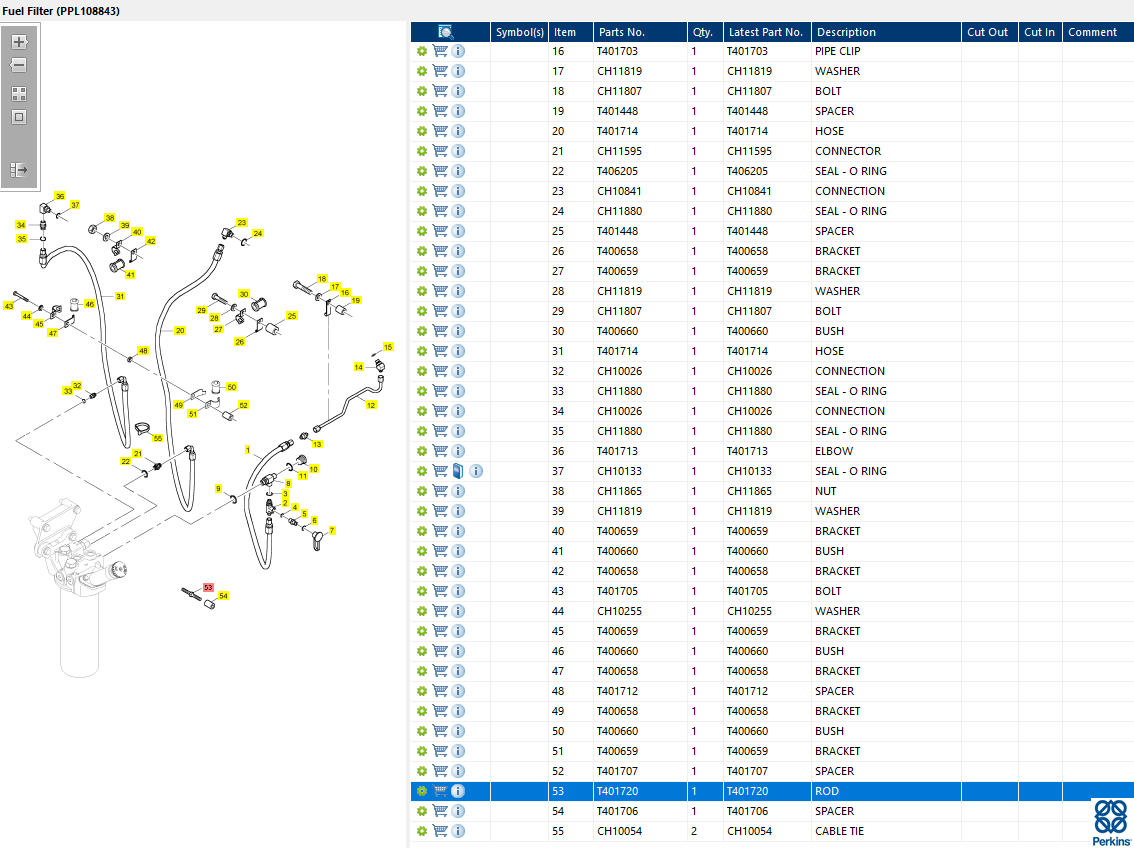Open info for item 30 BUSH
The height and width of the screenshot is (848, 1134).
pos(458,331)
